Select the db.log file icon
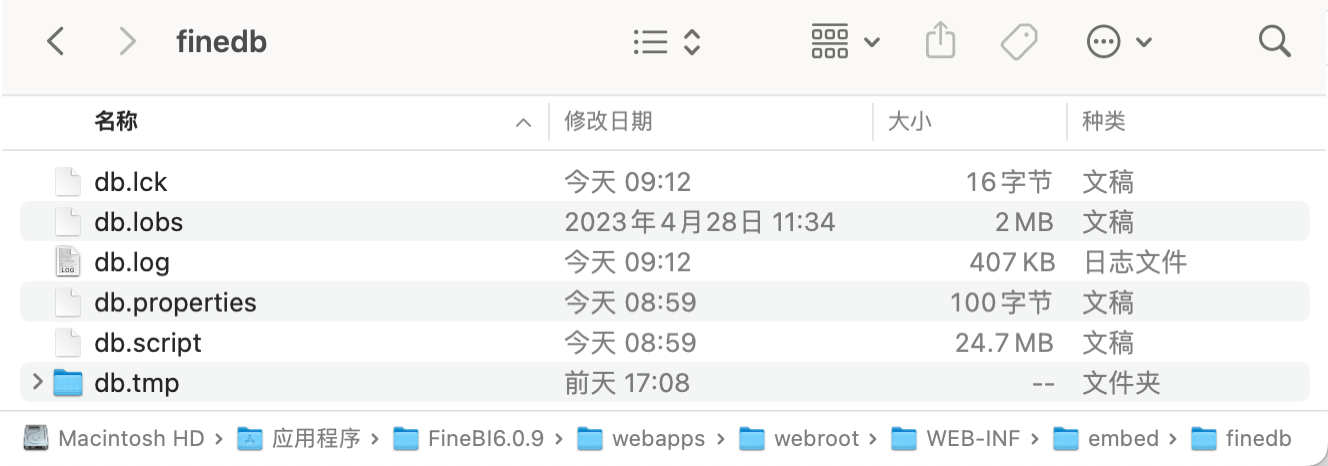The height and width of the screenshot is (466, 1328). coord(67,262)
